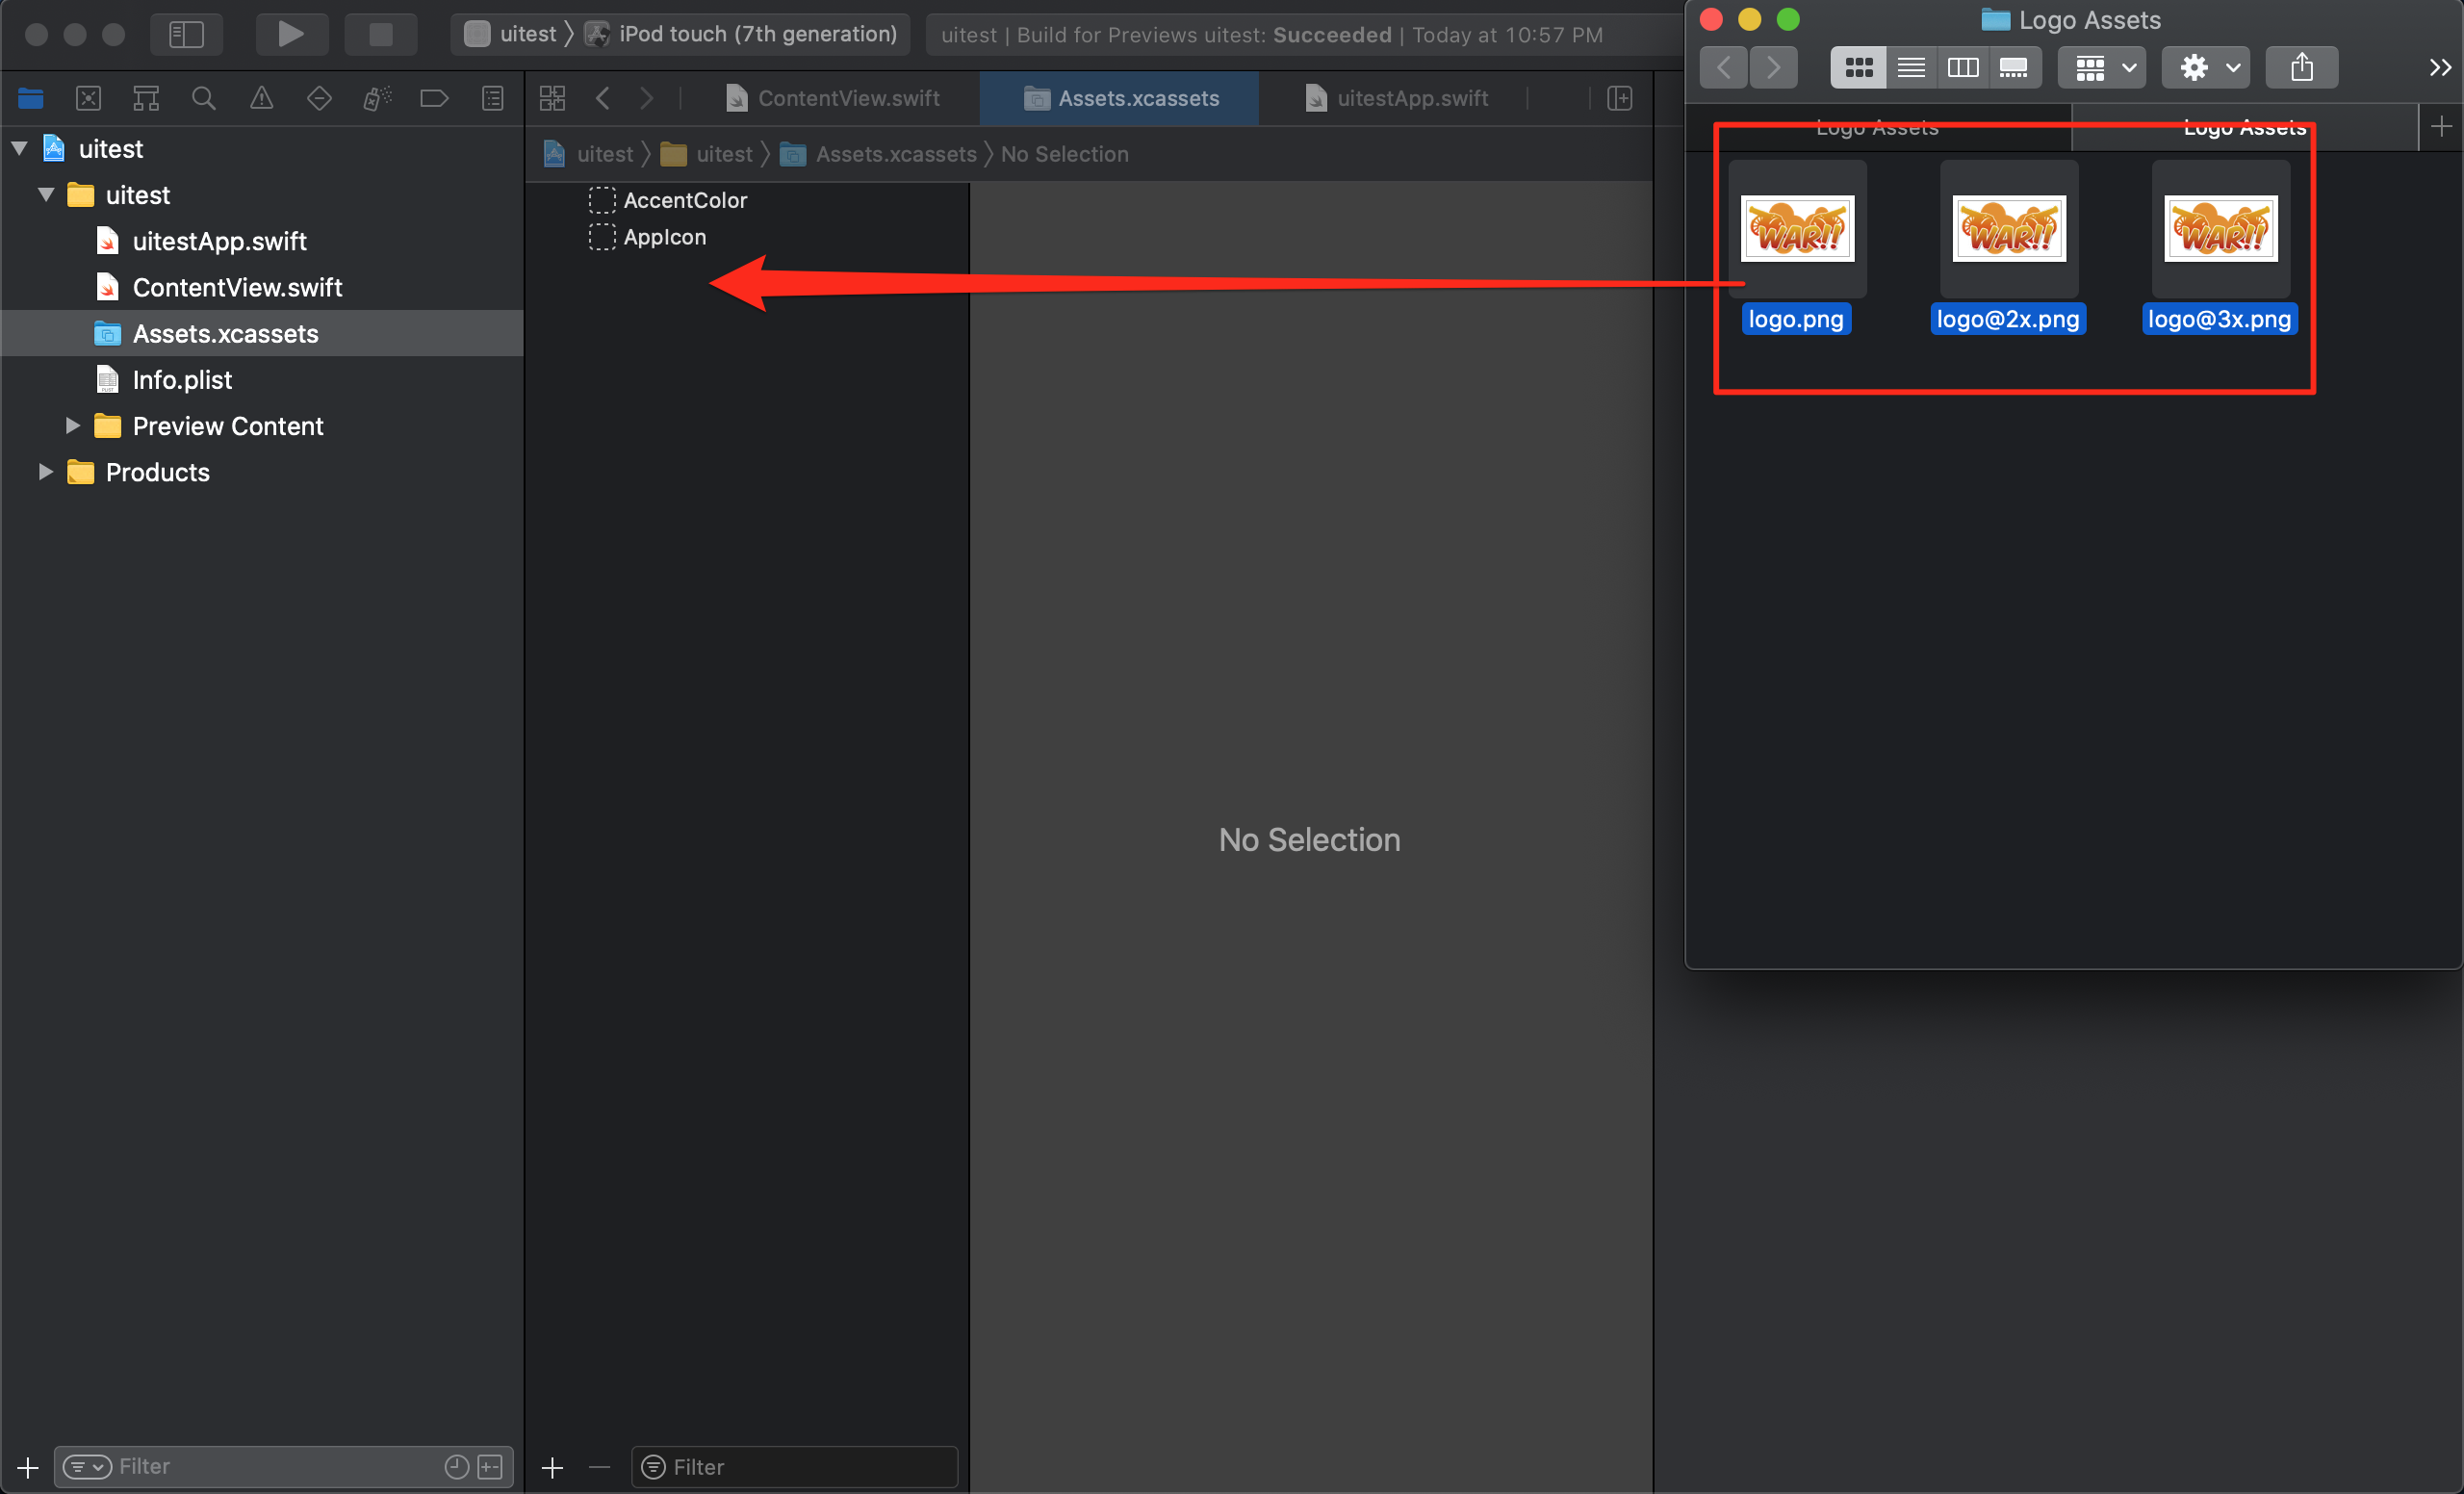Open the Find navigator magnifier icon
This screenshot has height=1494, width=2464.
[x=203, y=98]
